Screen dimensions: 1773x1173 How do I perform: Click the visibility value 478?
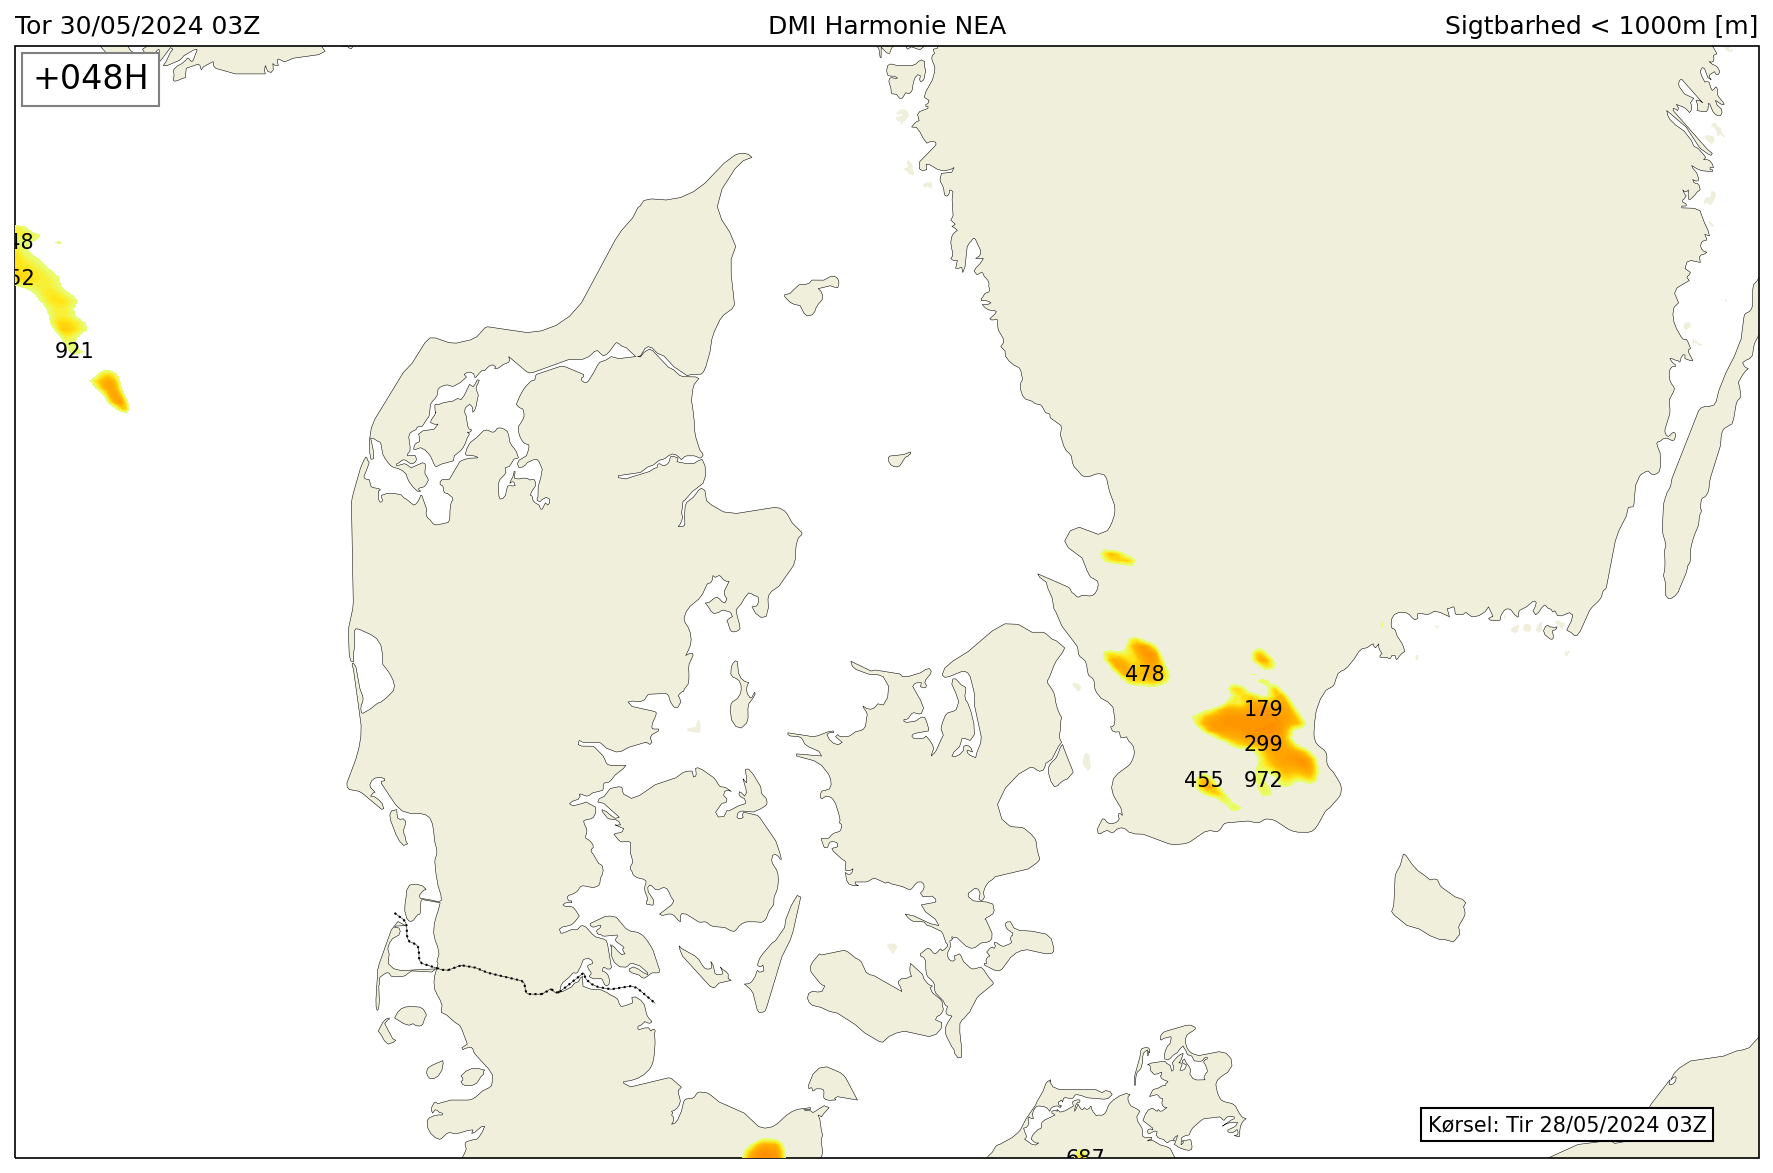(x=1145, y=674)
